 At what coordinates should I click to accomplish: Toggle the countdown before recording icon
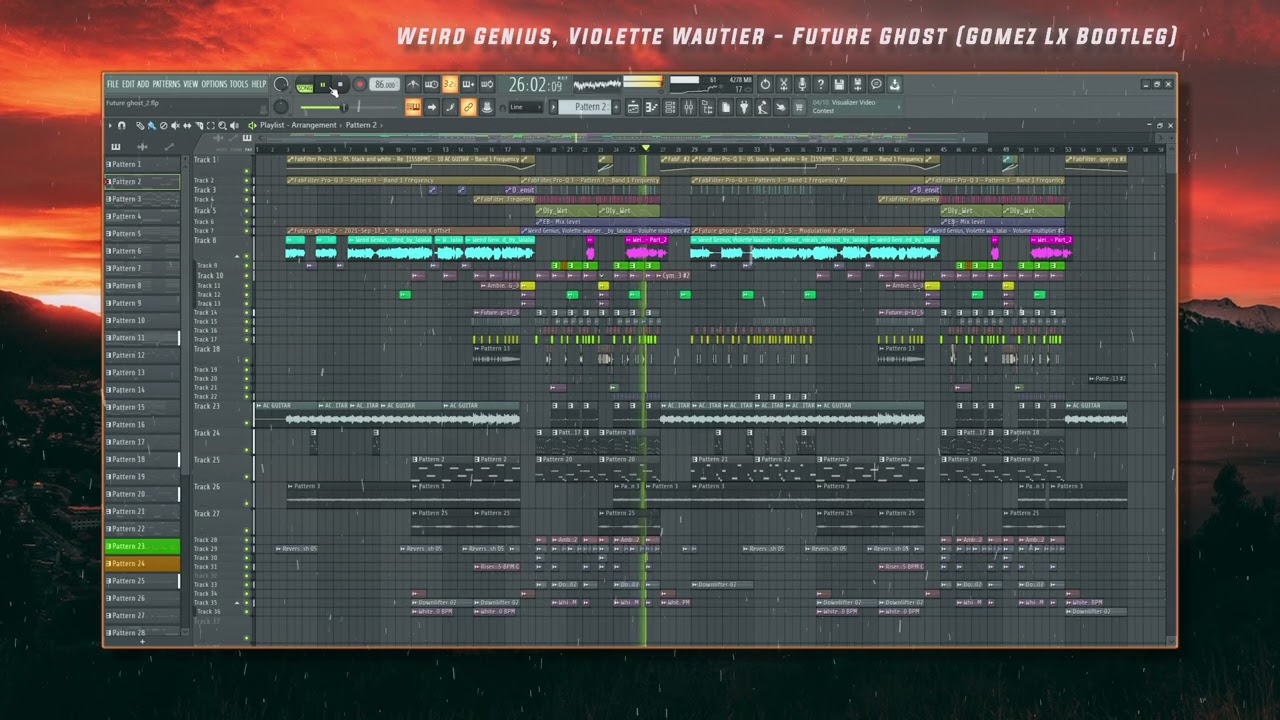point(450,84)
